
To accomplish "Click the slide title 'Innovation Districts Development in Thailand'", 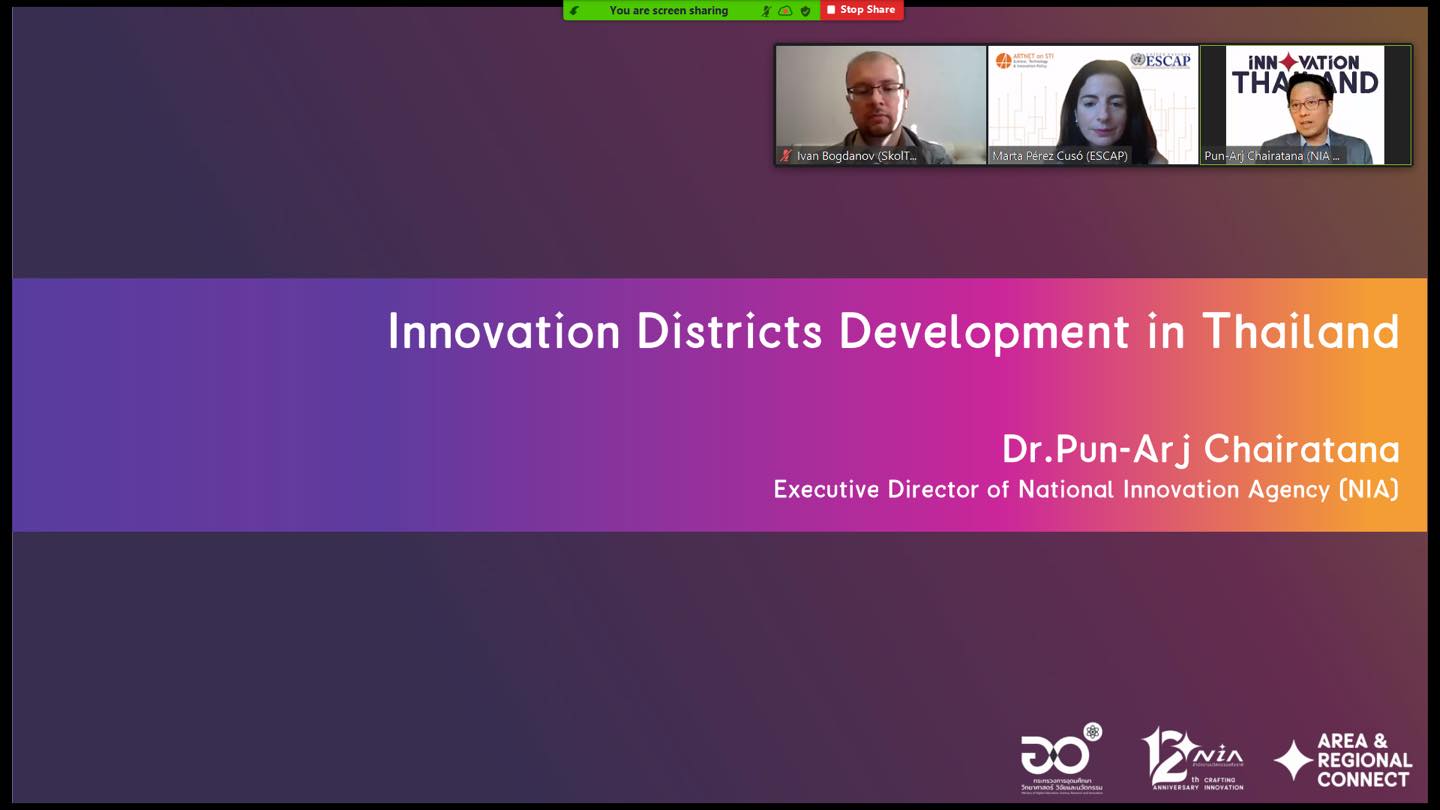I will 893,331.
